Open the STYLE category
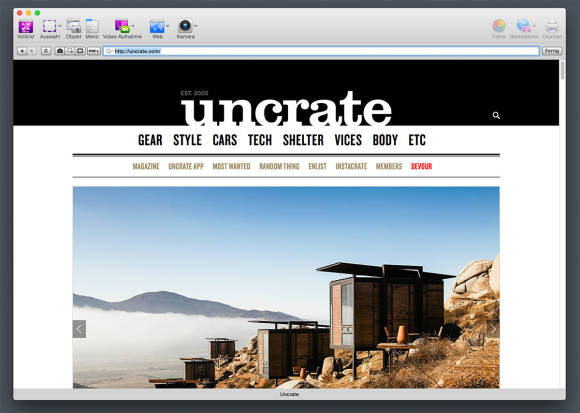The height and width of the screenshot is (413, 580). (188, 140)
